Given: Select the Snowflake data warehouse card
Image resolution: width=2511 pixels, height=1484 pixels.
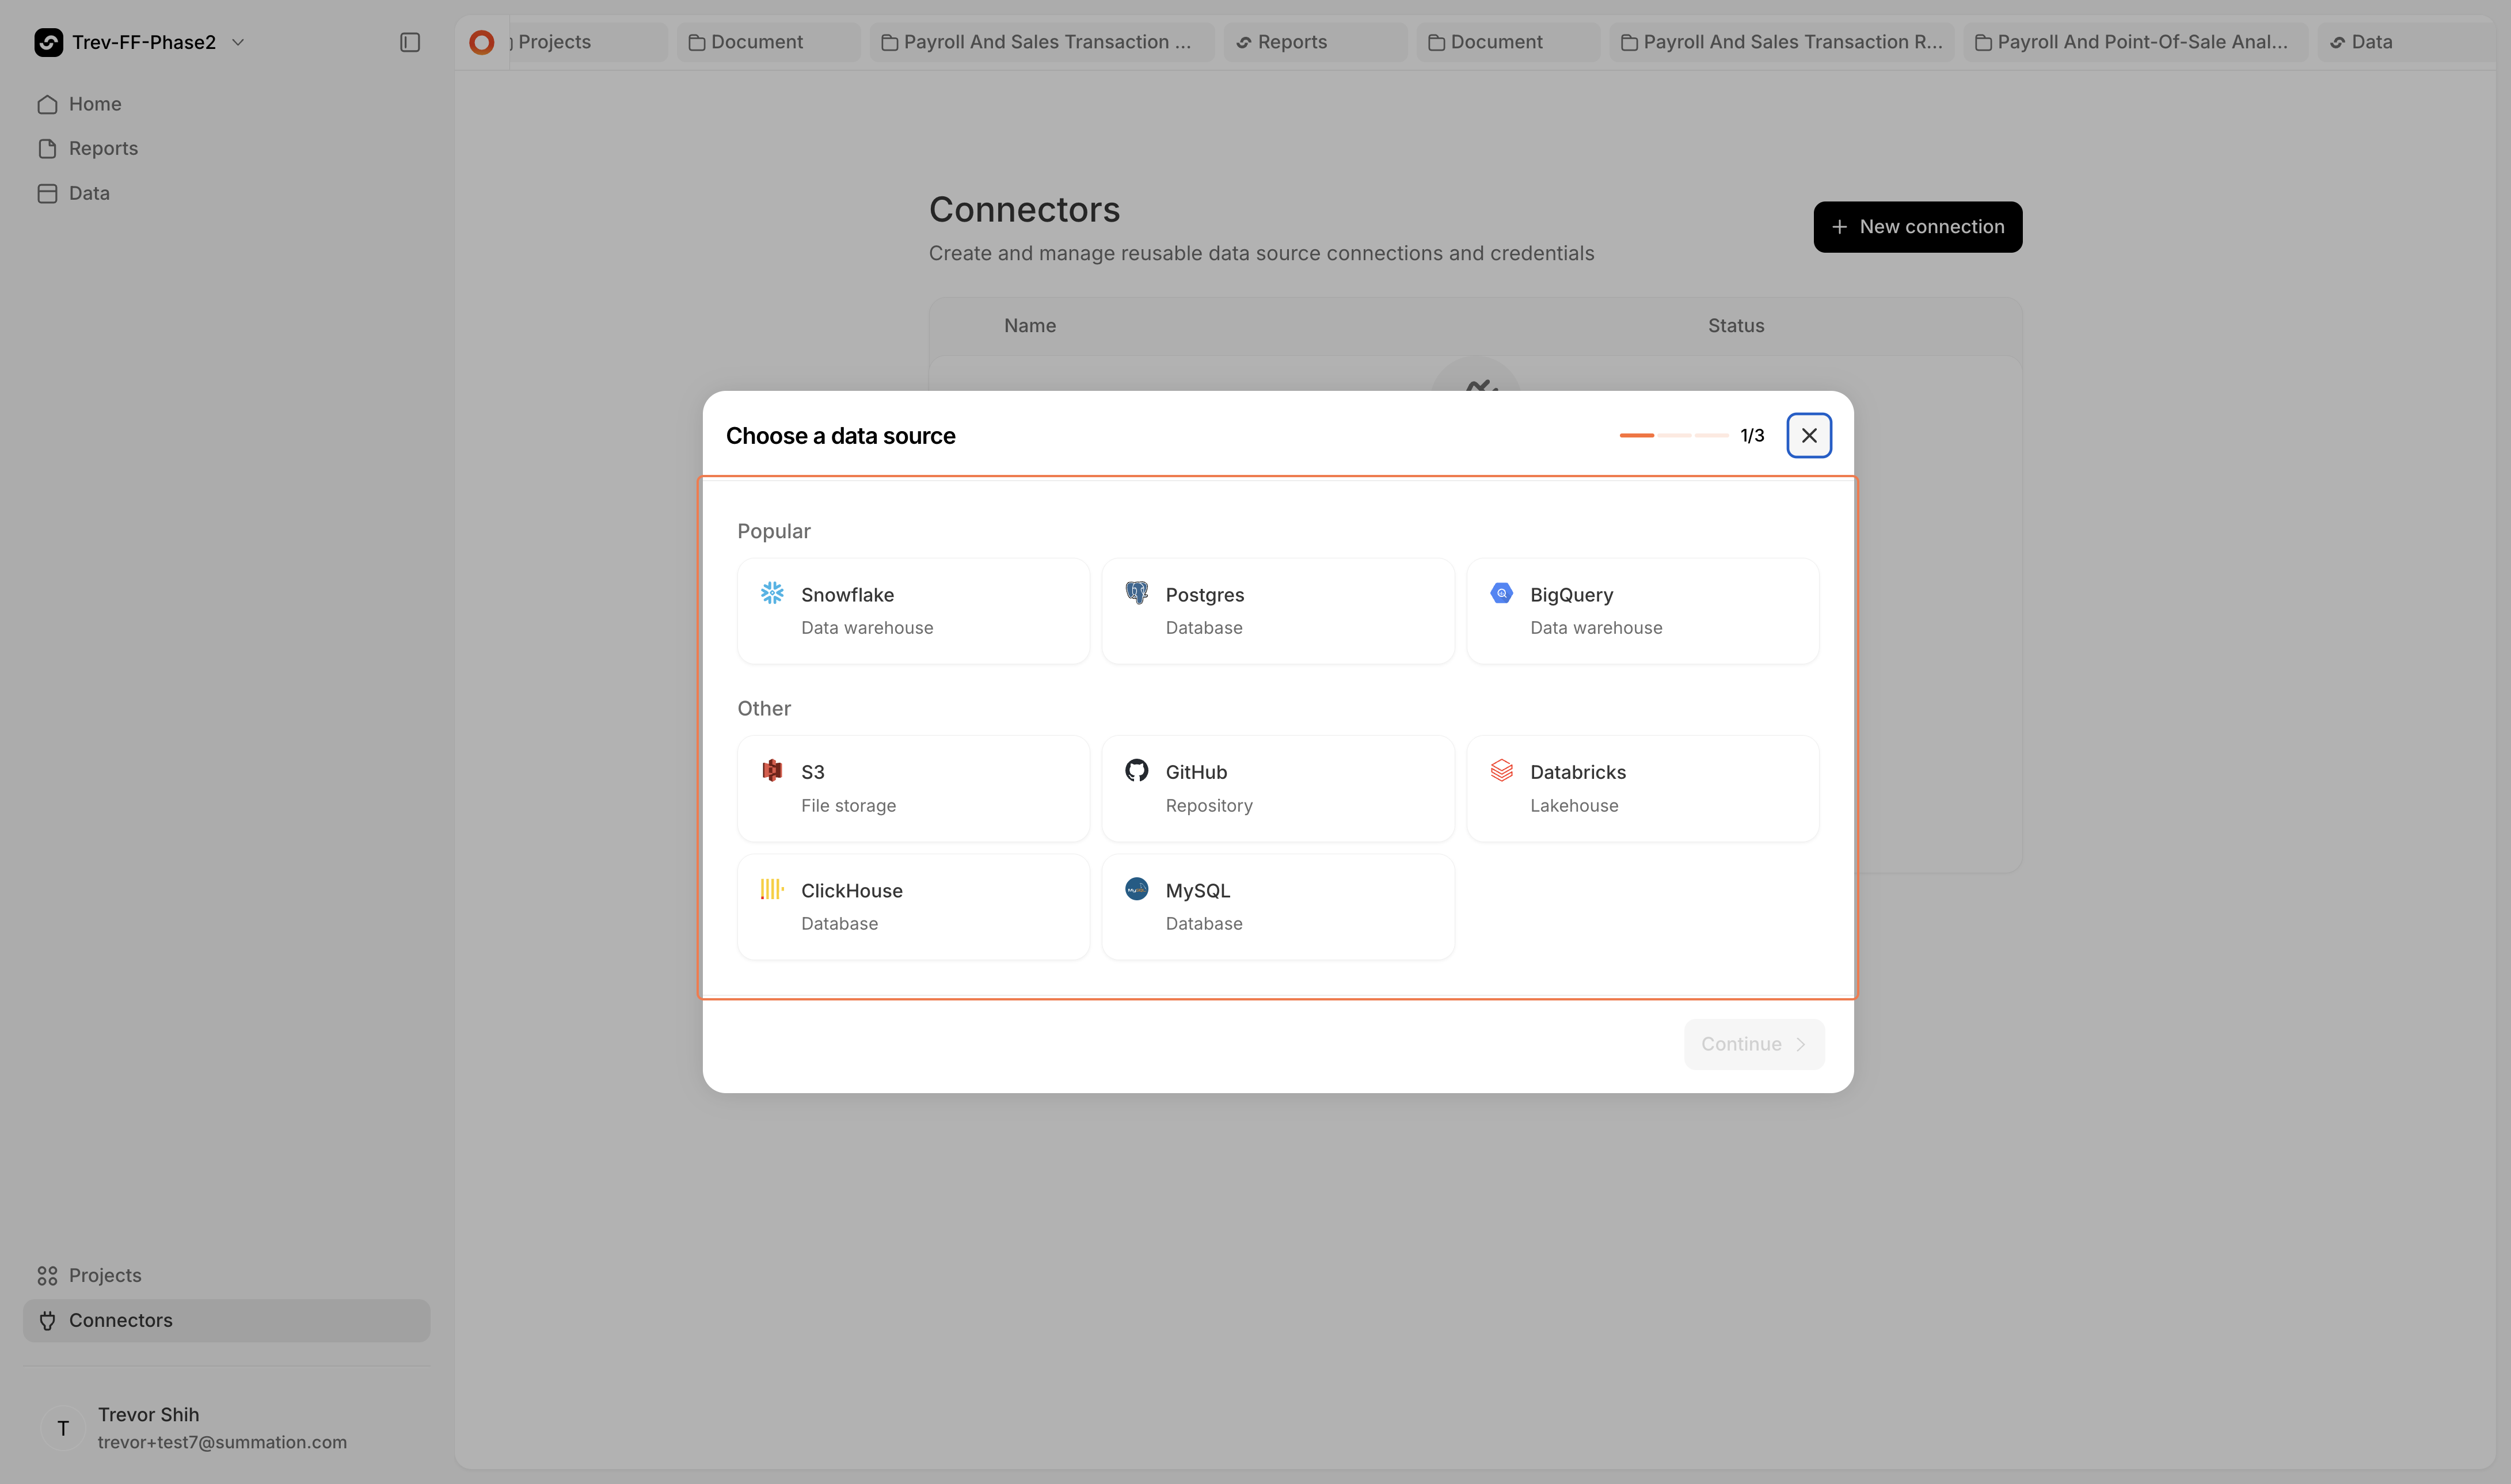Looking at the screenshot, I should click(913, 611).
